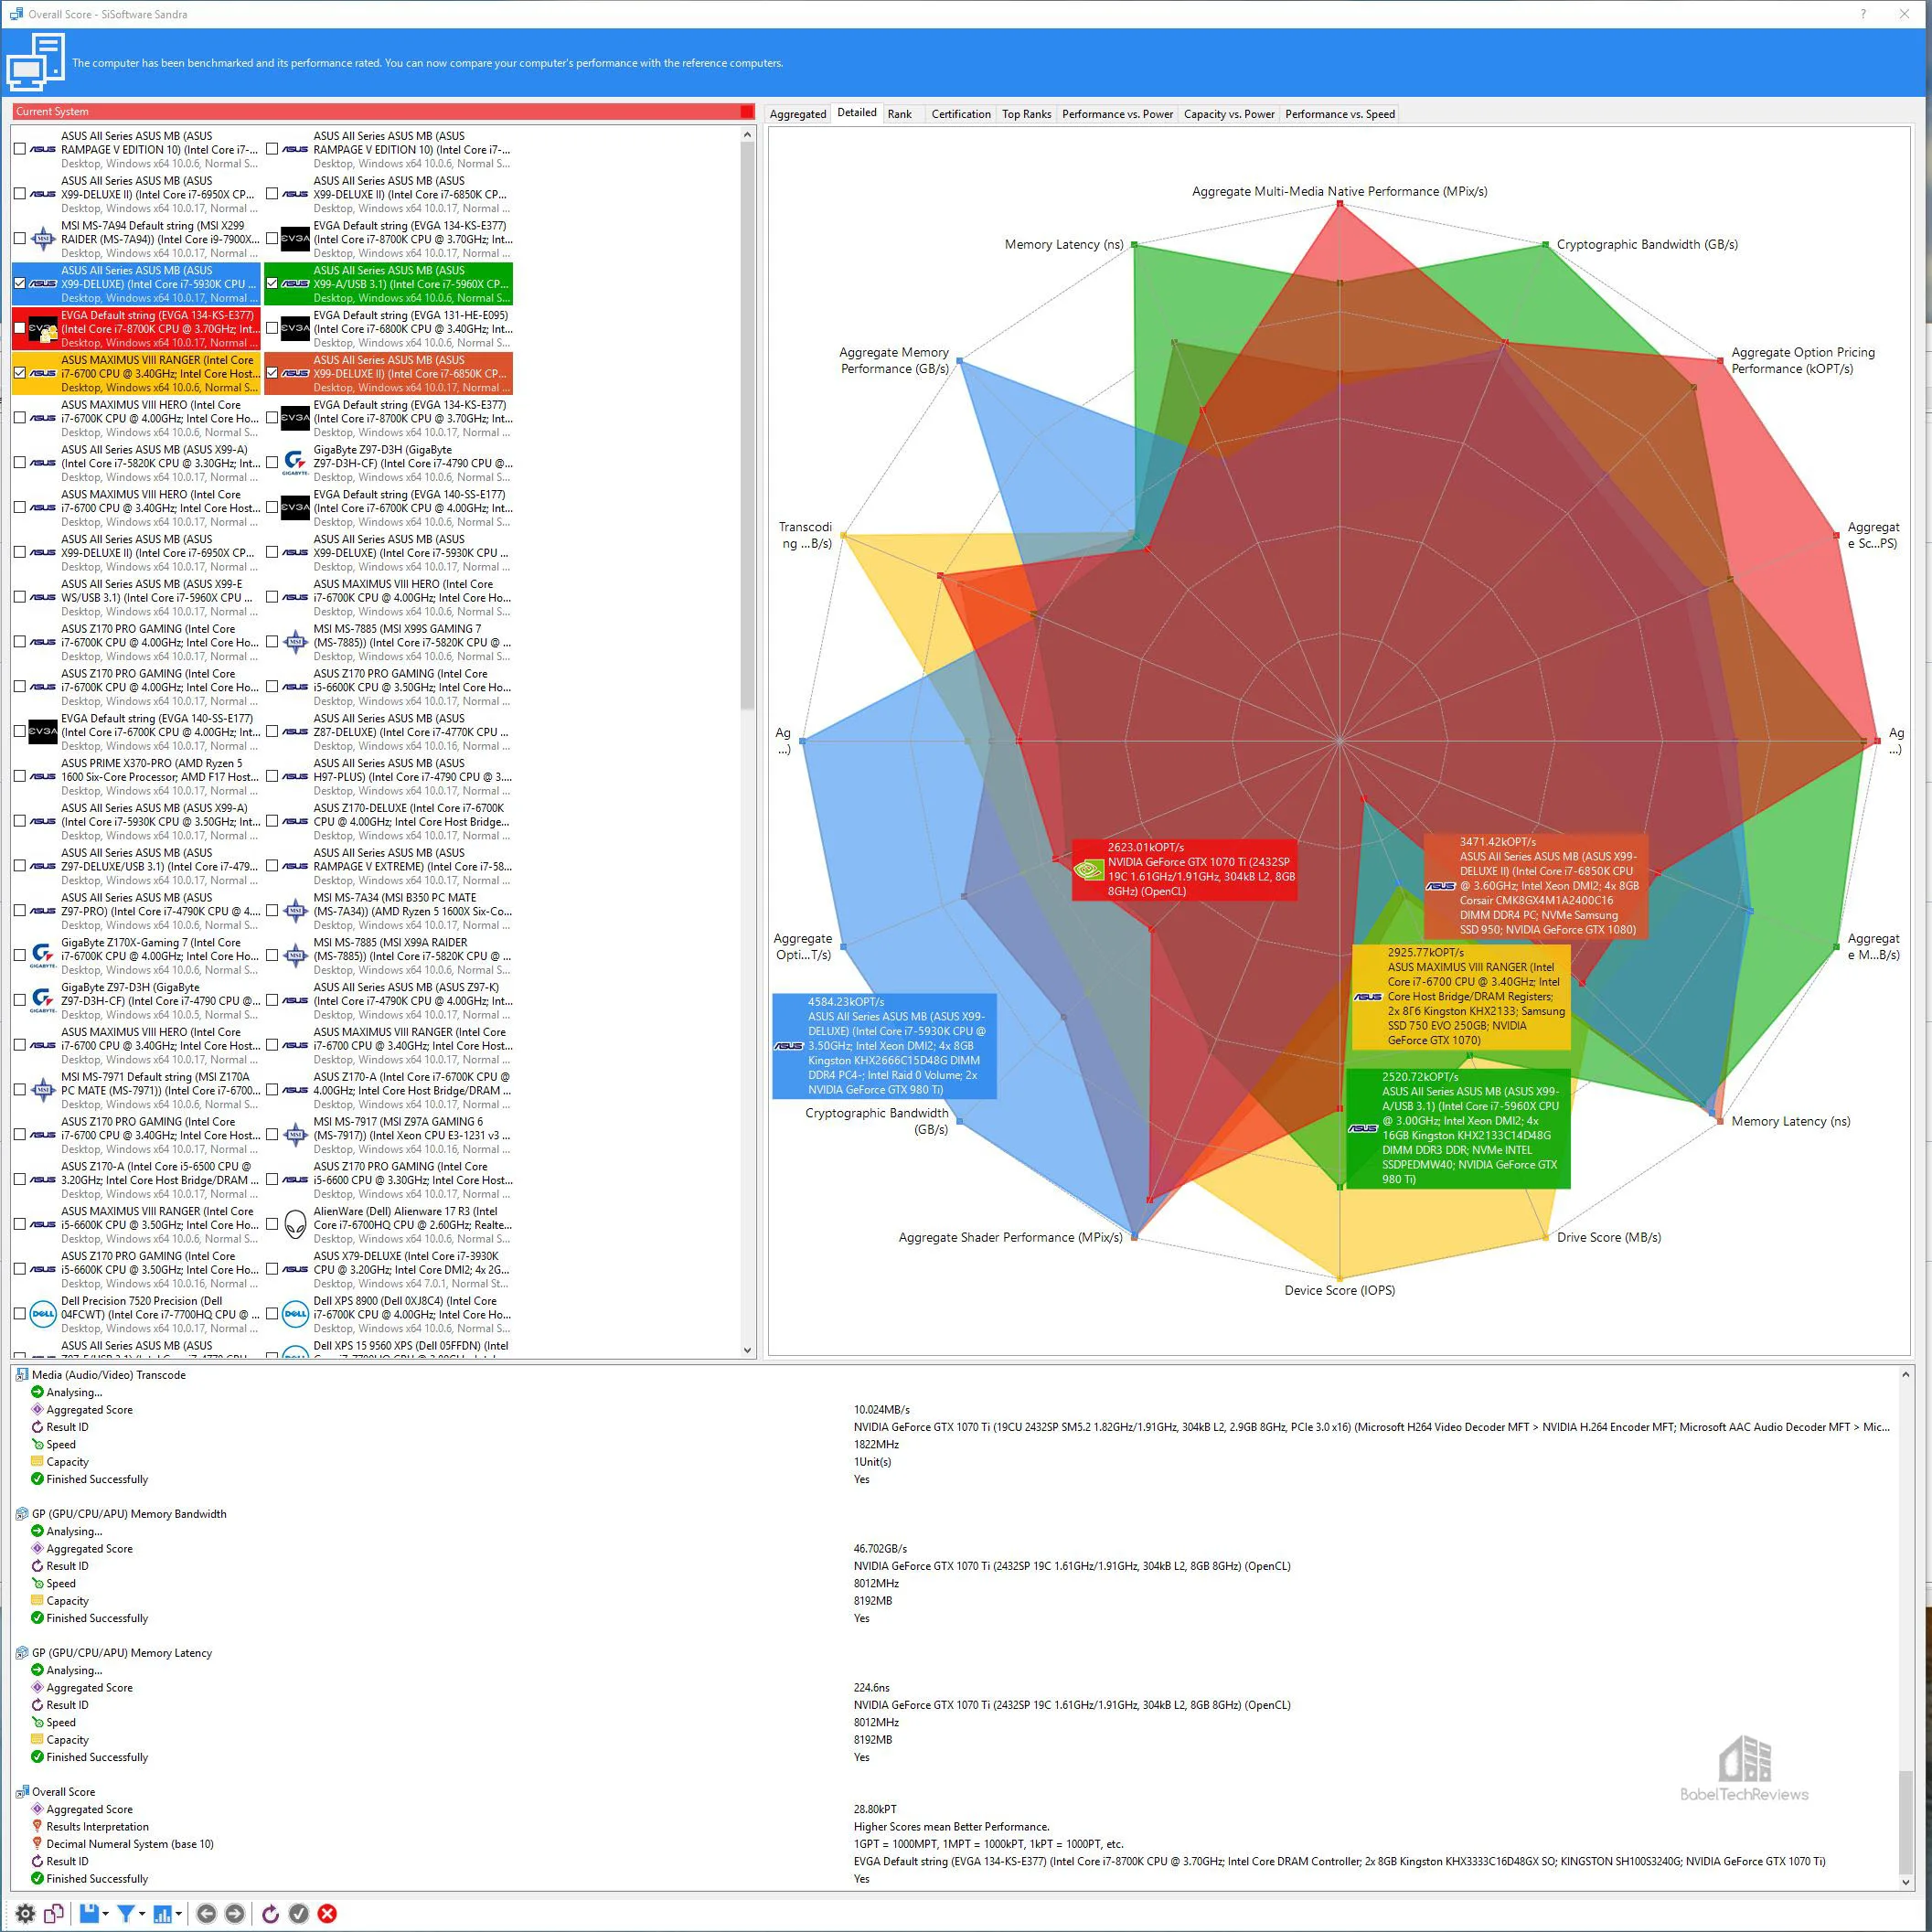This screenshot has width=1932, height=1932.
Task: Check the Dell XPS 8900 i7-6700K checkbox
Action: point(272,1313)
